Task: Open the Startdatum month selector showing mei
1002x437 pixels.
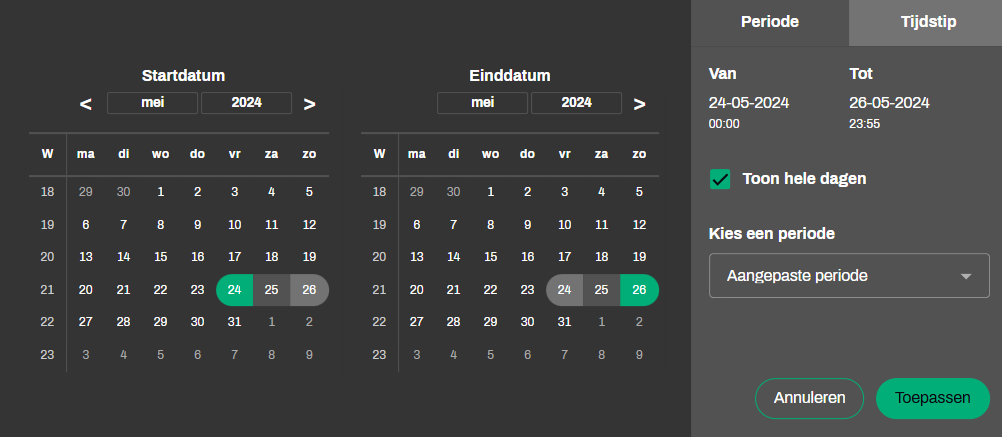Action: click(153, 103)
